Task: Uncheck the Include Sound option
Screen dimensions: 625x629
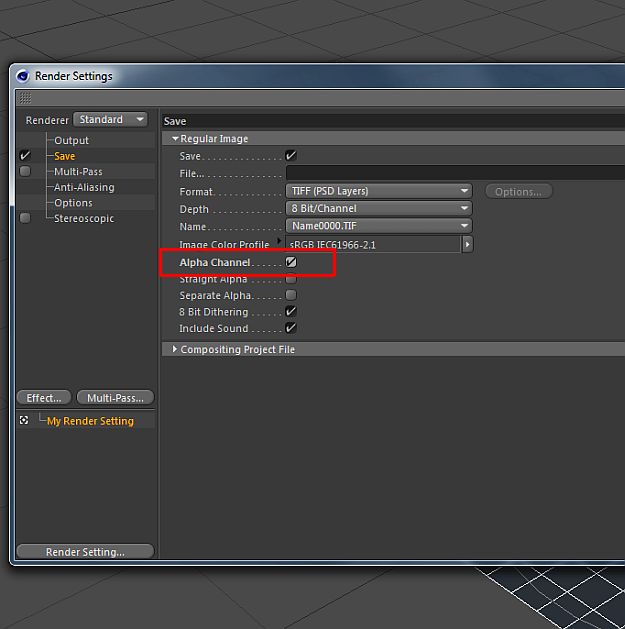Action: (x=291, y=328)
